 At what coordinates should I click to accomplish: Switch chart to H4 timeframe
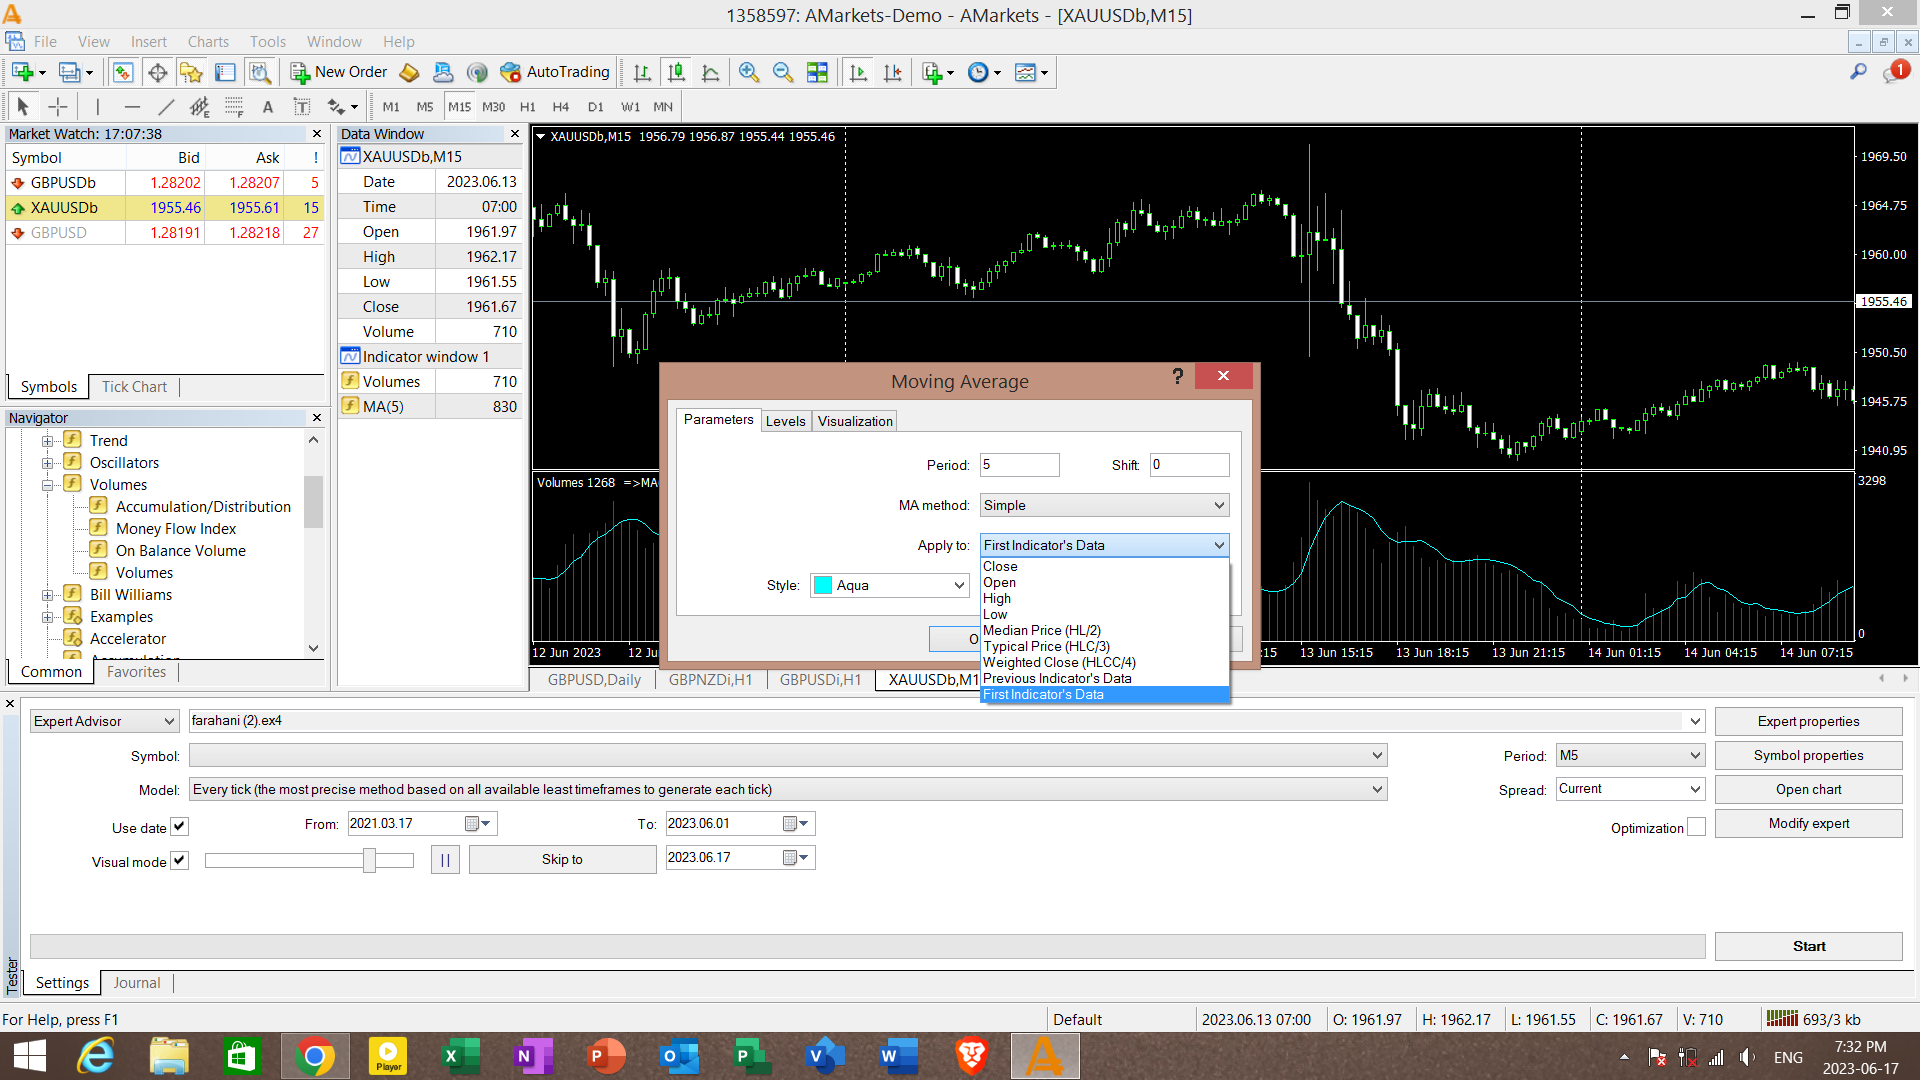coord(561,106)
